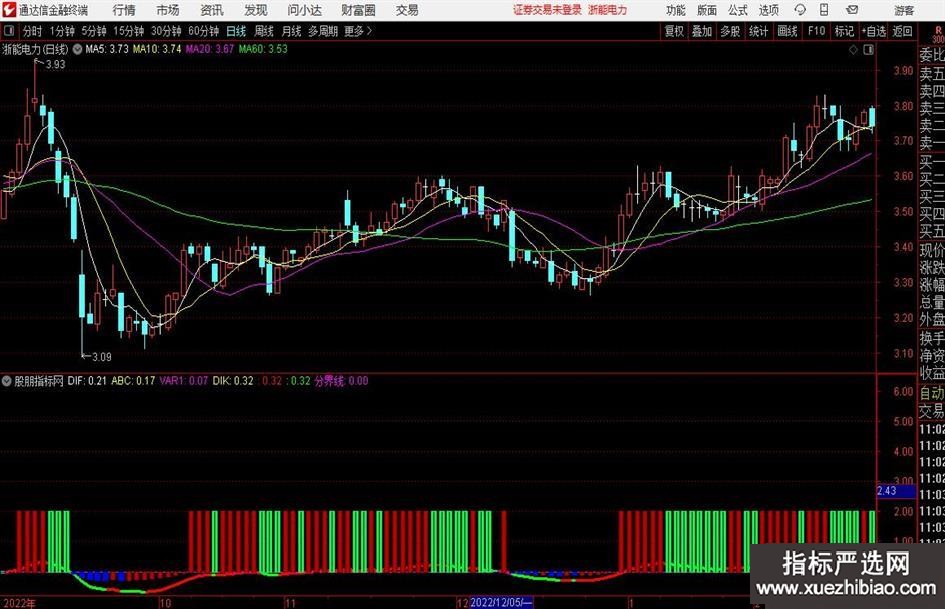This screenshot has width=945, height=609.
Task: Add stock via +自选 button
Action: (874, 31)
